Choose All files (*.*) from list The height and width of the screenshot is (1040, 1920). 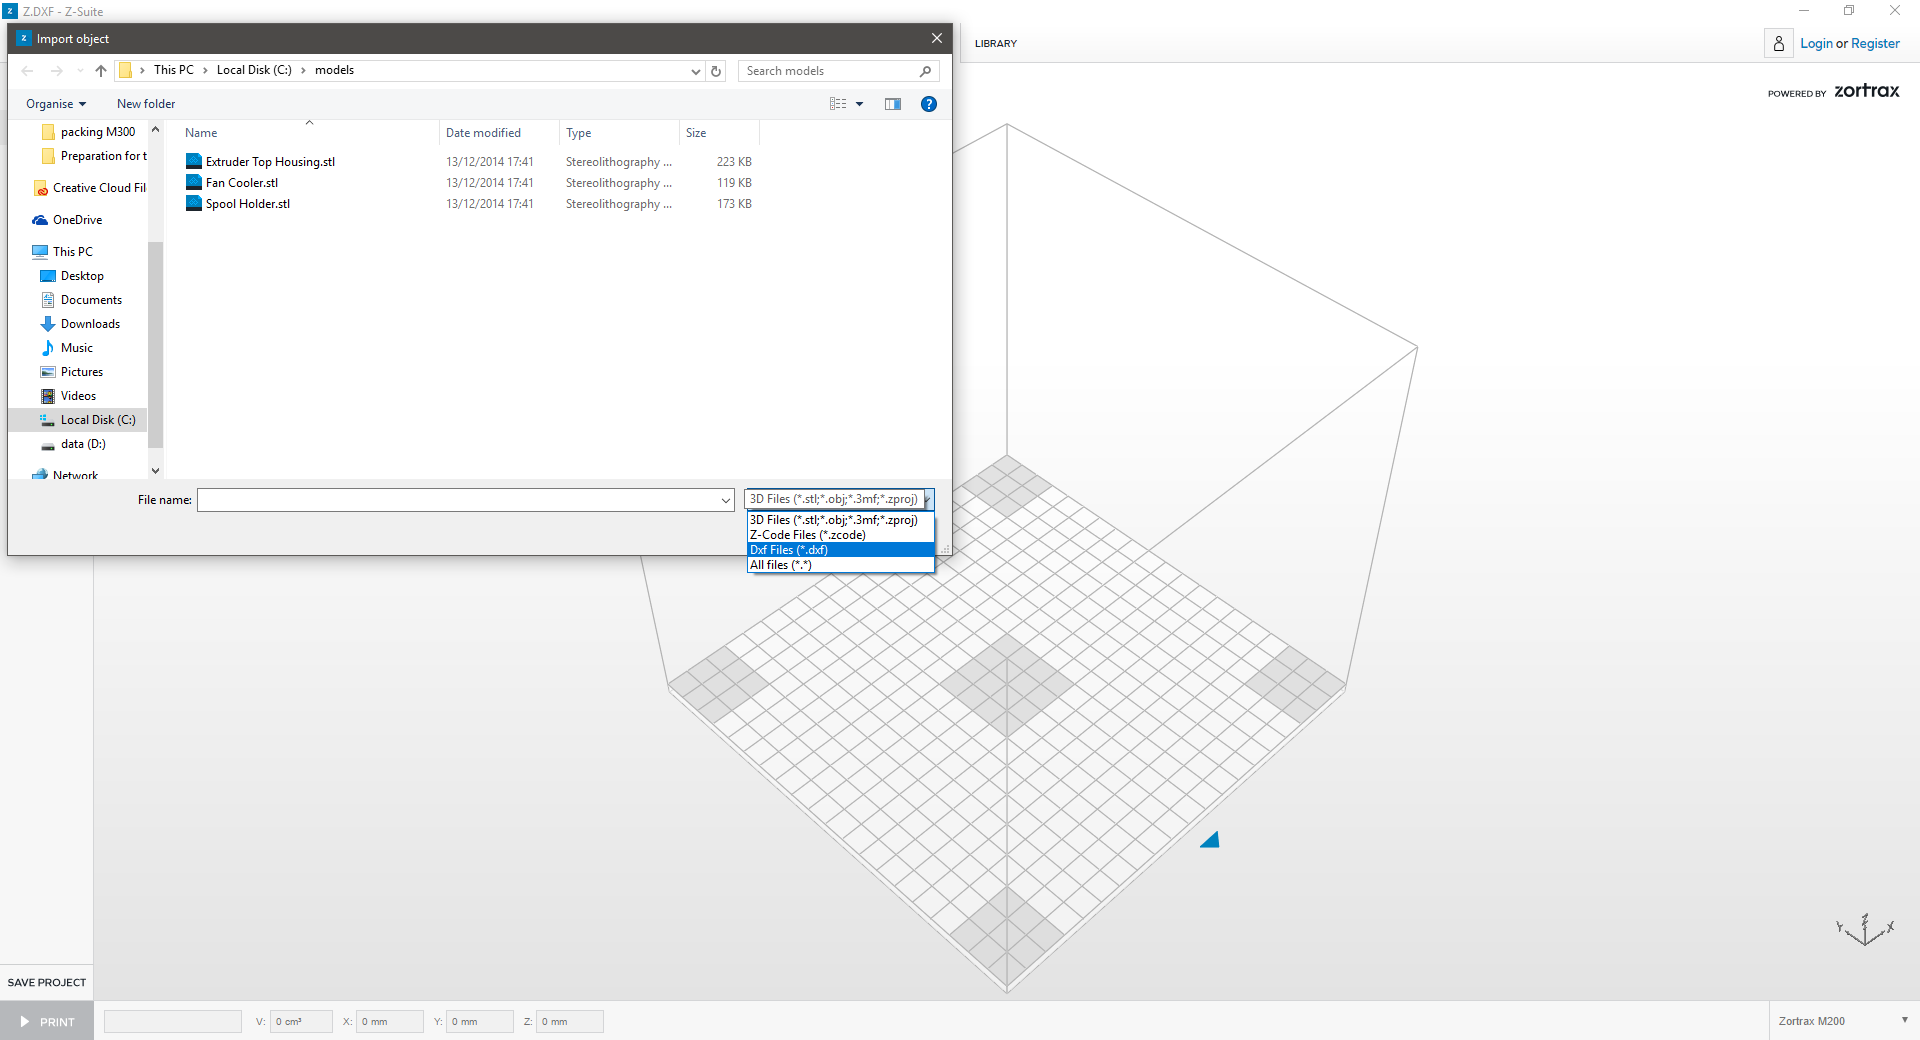click(x=840, y=565)
